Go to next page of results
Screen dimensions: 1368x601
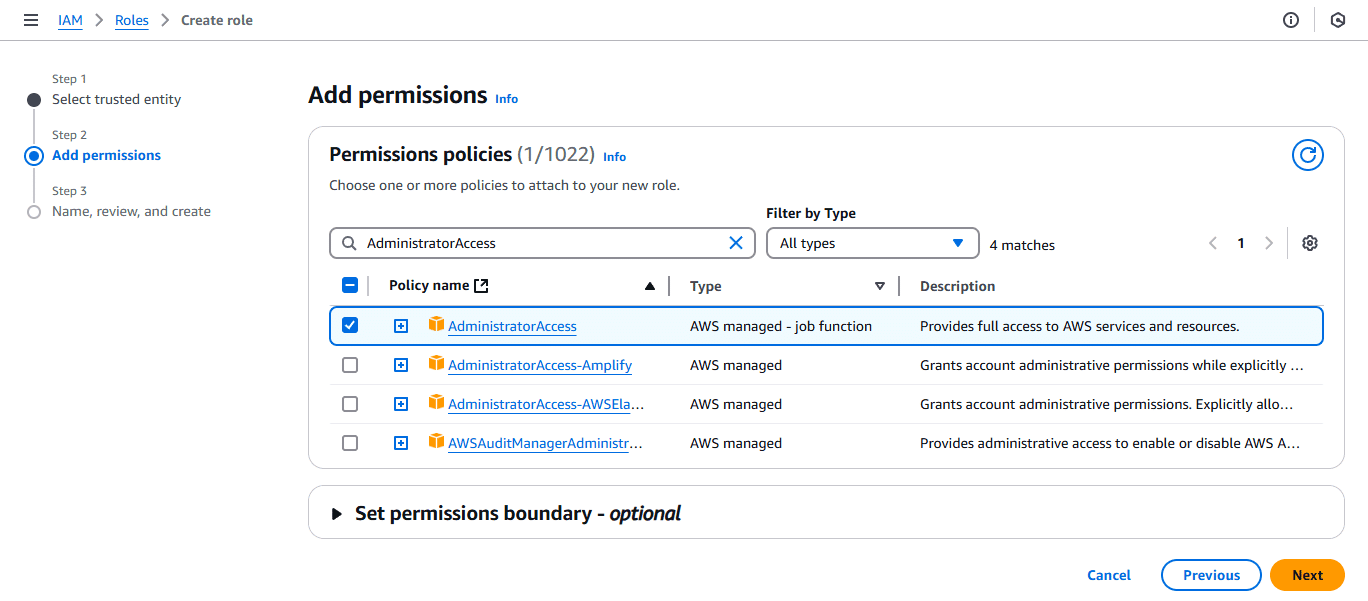[1269, 243]
